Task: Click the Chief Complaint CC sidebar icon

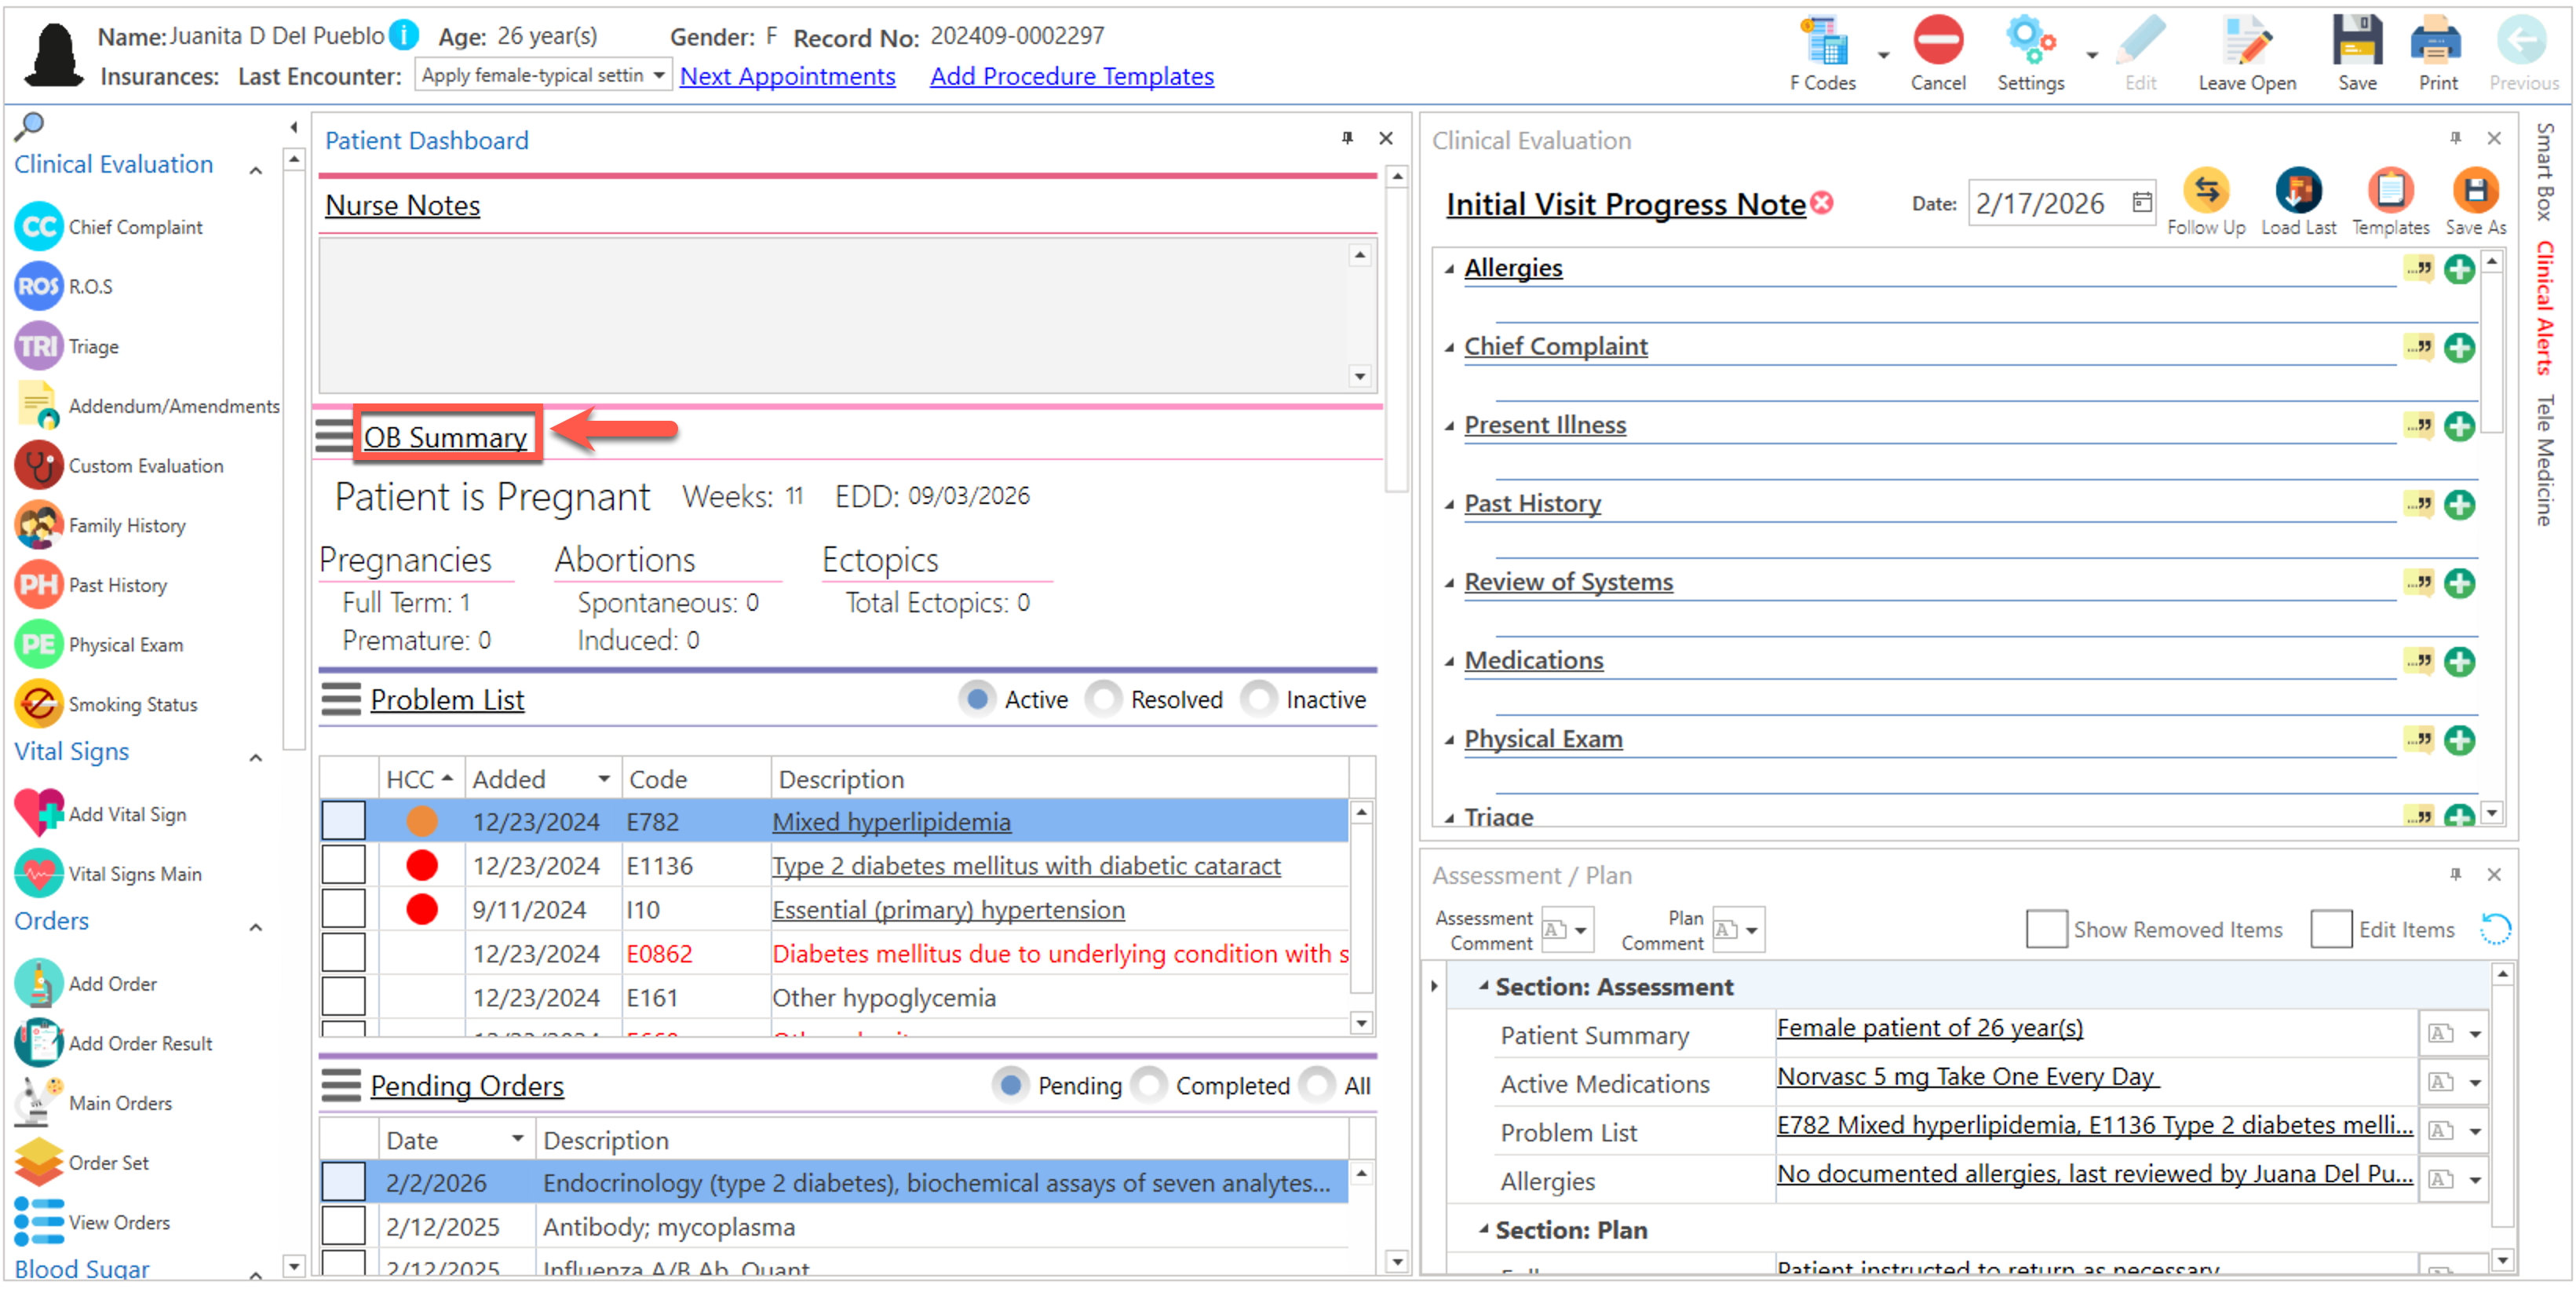Action: [39, 227]
